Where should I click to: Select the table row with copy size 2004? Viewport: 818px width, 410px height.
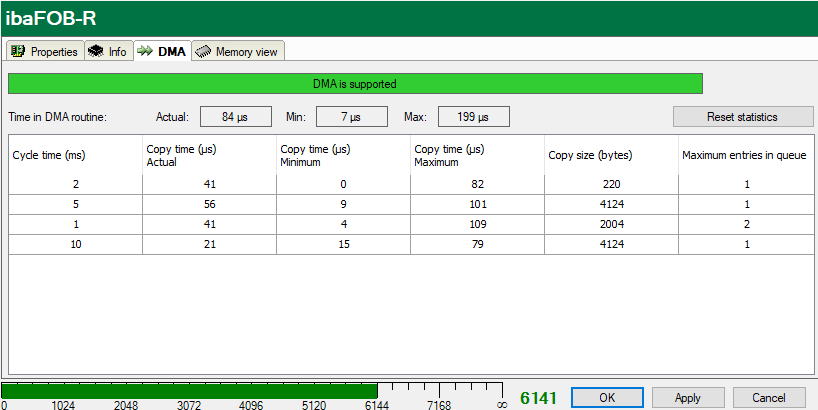(x=411, y=224)
